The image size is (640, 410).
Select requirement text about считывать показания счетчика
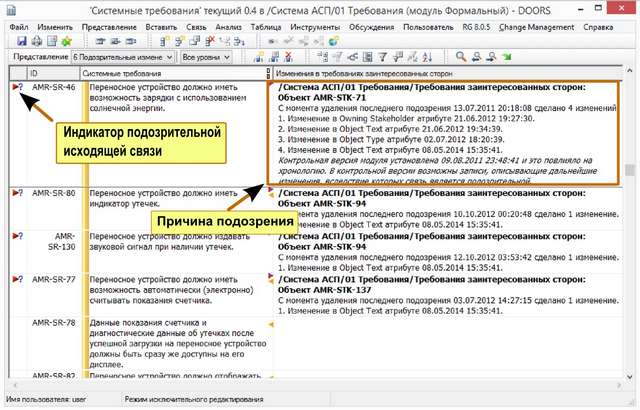point(171,290)
